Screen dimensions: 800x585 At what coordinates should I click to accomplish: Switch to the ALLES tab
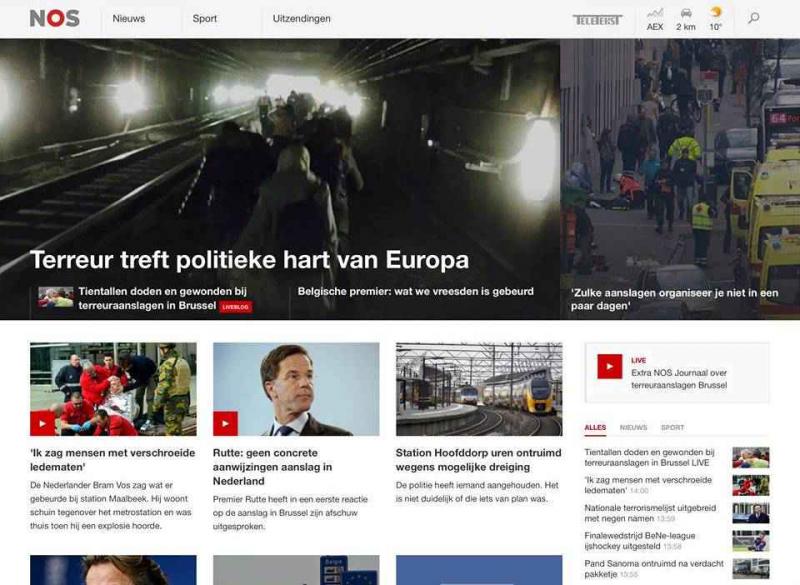click(595, 427)
